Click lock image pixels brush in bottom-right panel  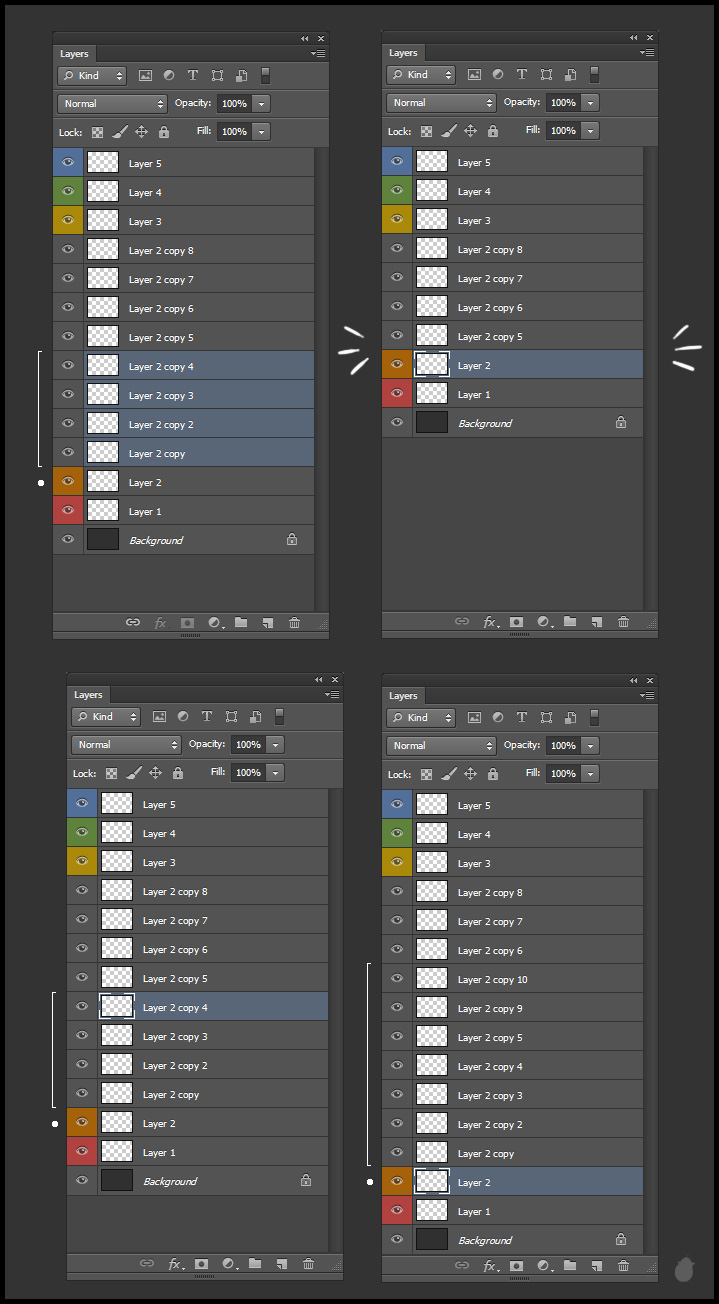pyautogui.click(x=449, y=774)
